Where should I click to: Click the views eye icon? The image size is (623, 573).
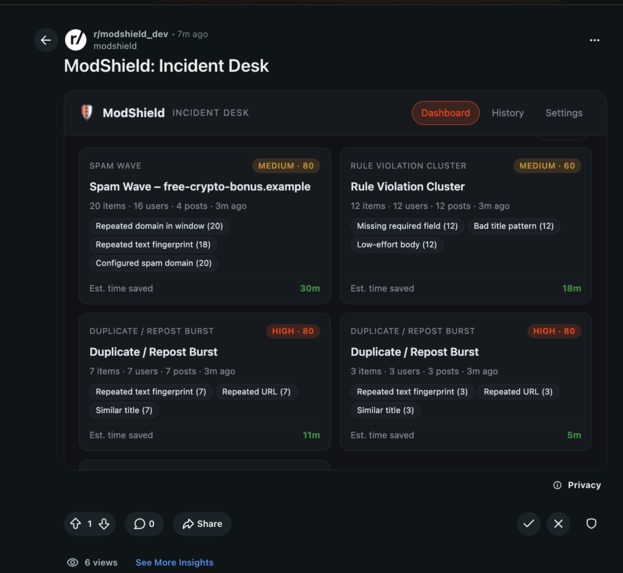pyautogui.click(x=72, y=562)
